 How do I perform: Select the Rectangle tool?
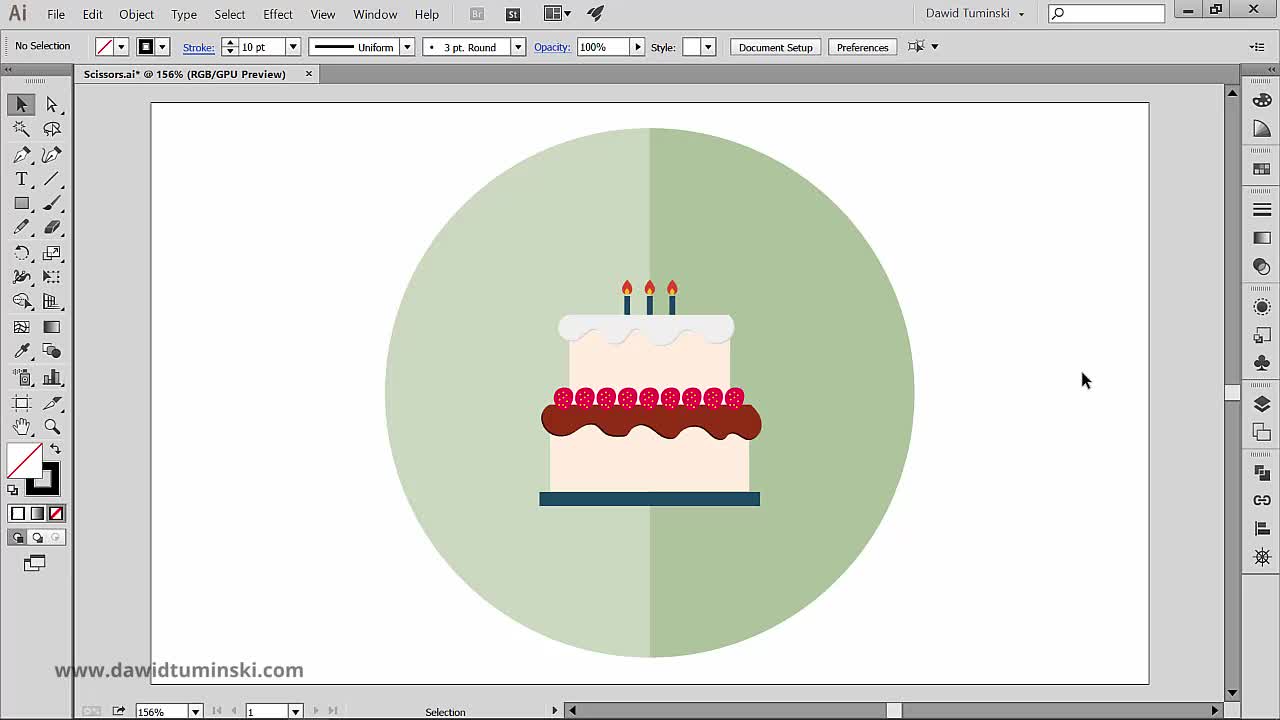pos(21,203)
